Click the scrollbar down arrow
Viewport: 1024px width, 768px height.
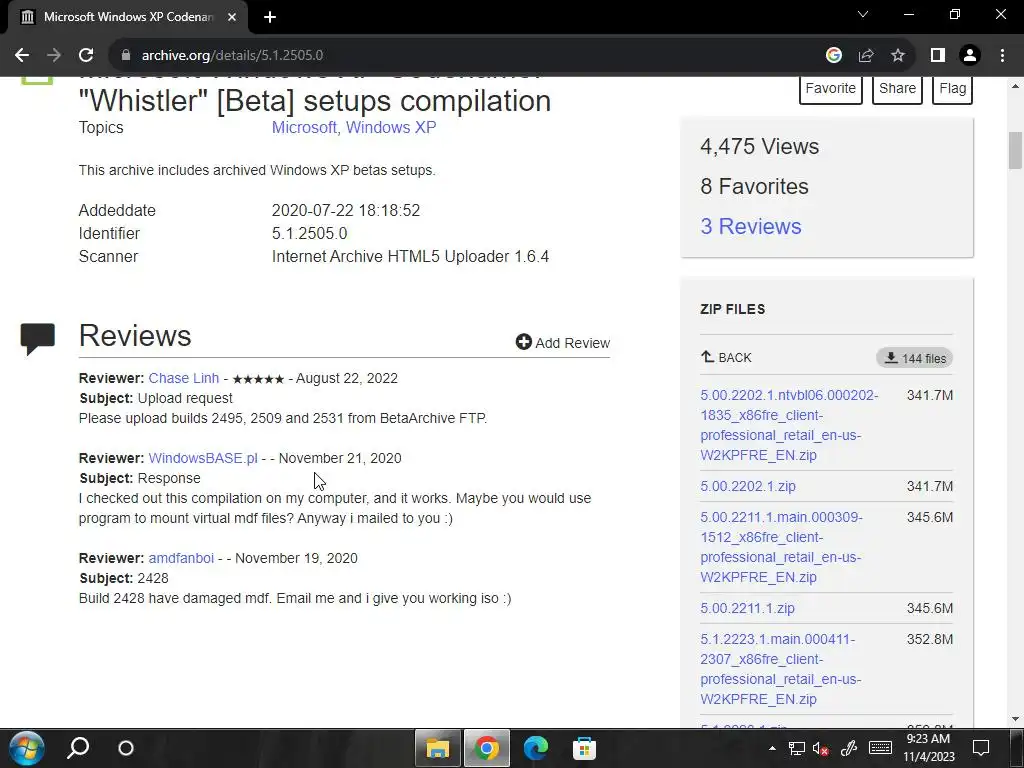1015,719
